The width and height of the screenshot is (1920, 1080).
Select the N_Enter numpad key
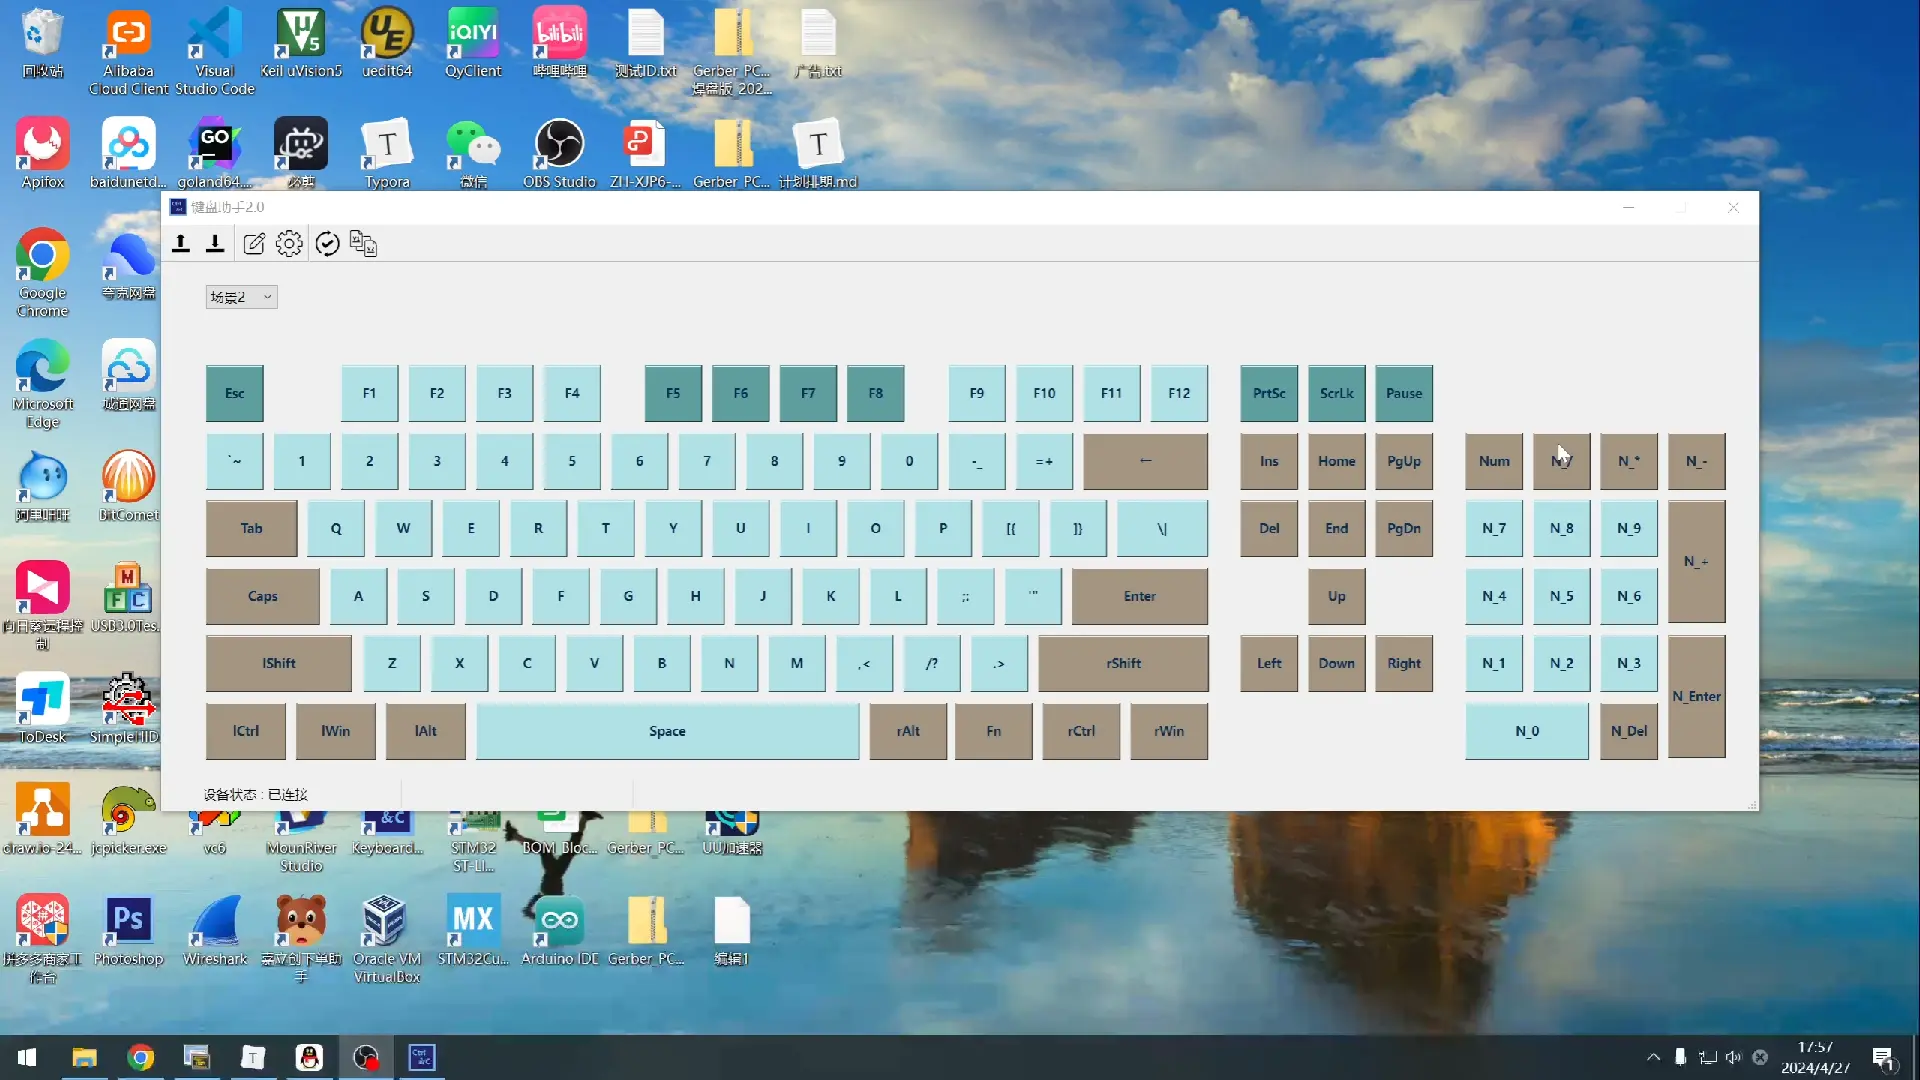pos(1697,697)
